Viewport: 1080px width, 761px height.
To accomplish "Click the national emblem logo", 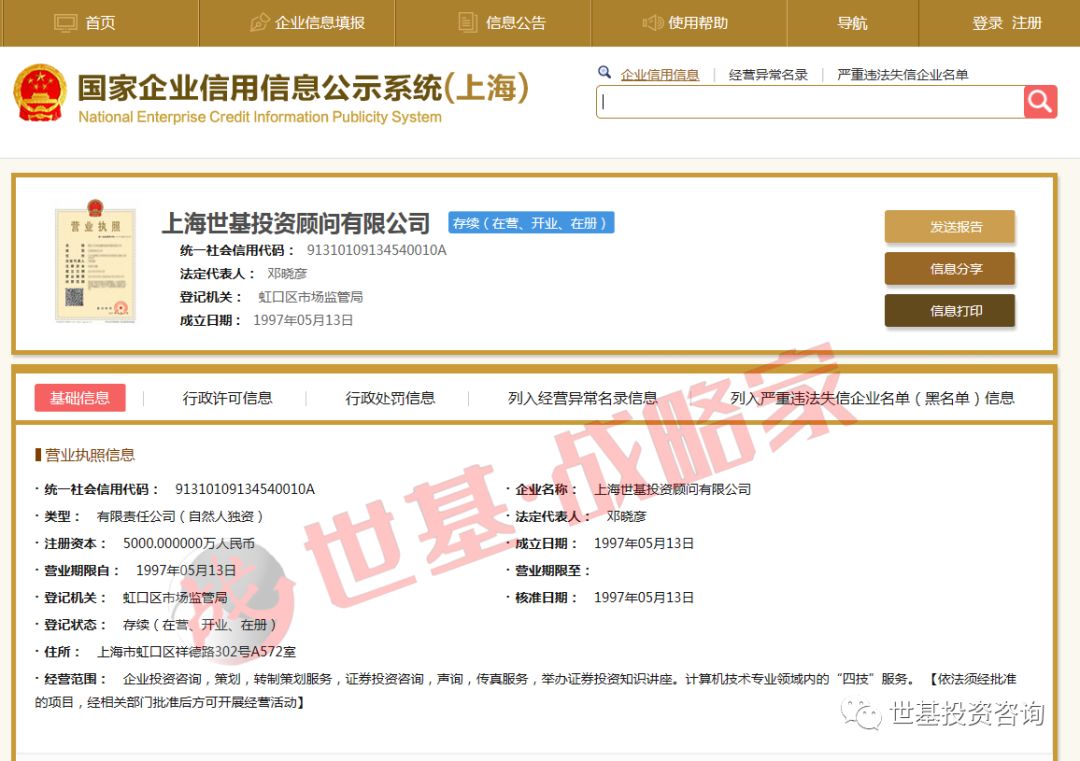I will pos(40,92).
